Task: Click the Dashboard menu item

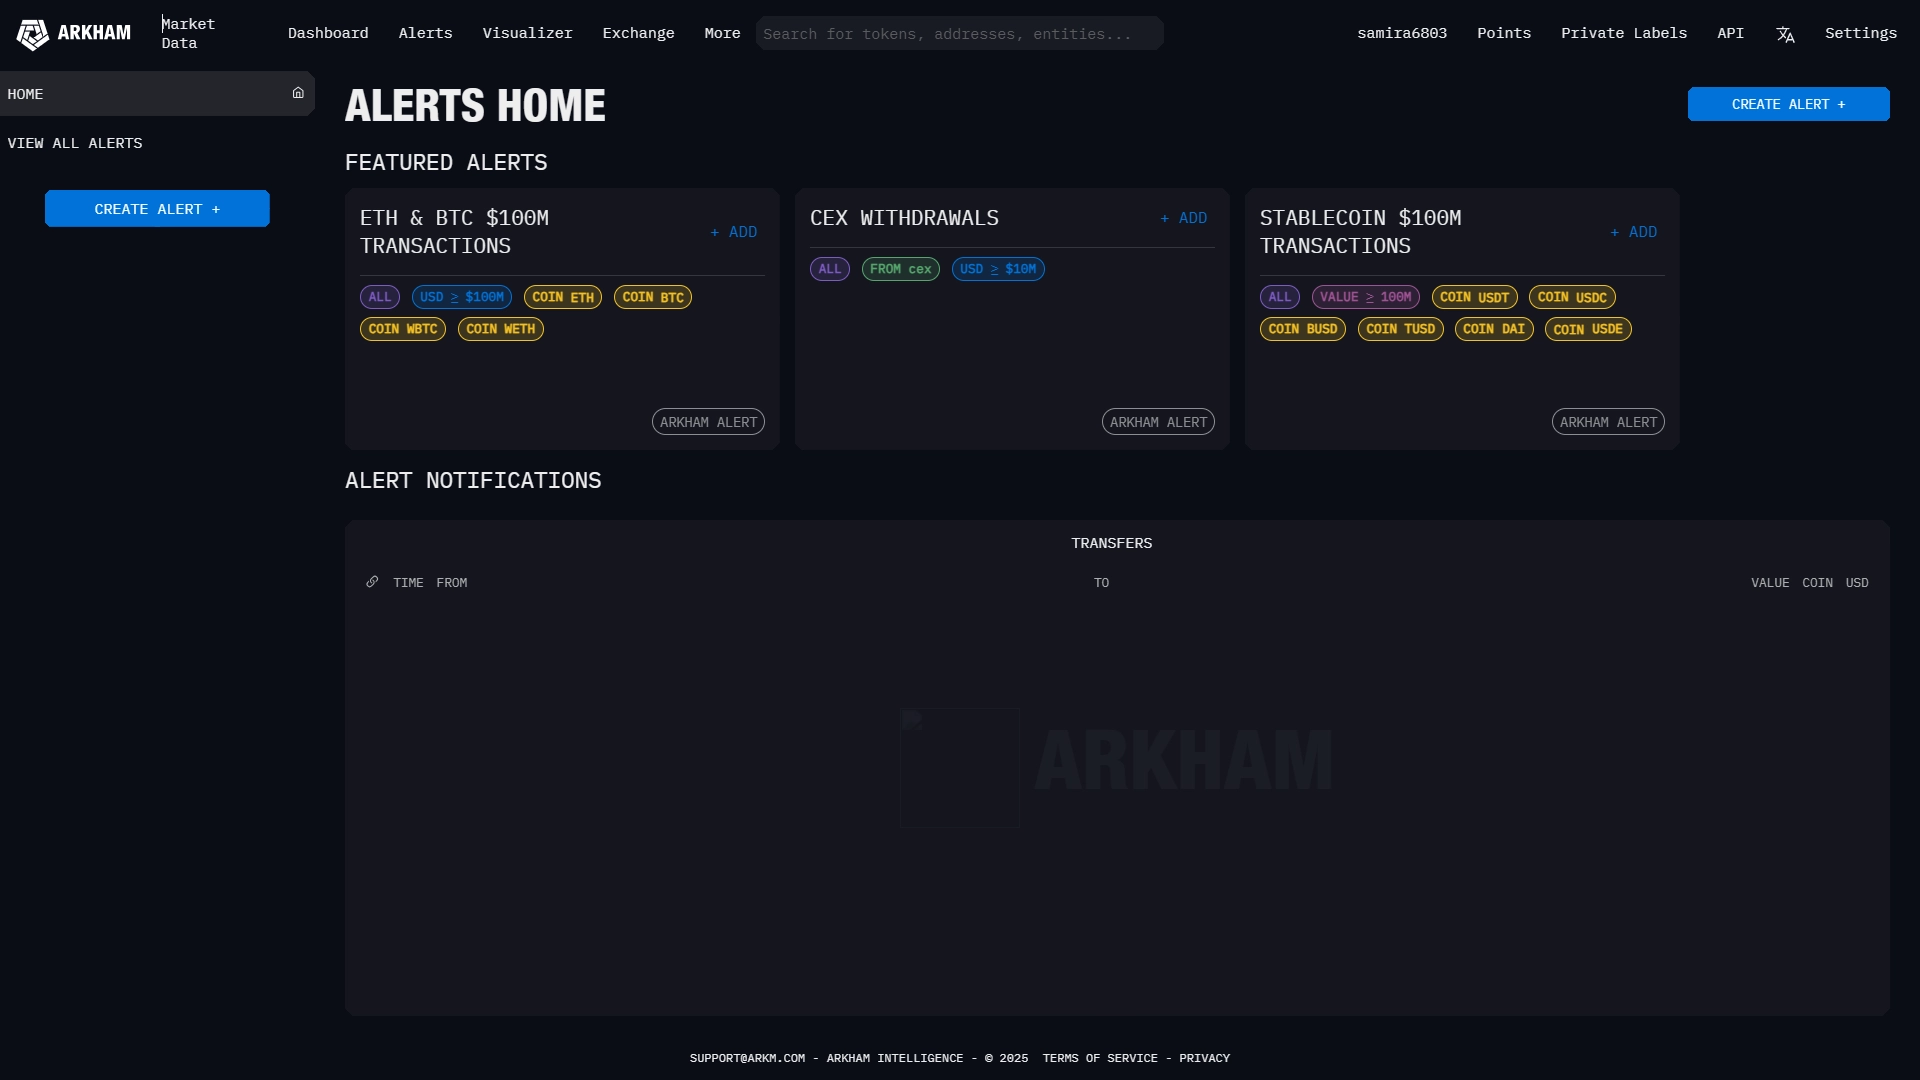Action: pos(327,33)
